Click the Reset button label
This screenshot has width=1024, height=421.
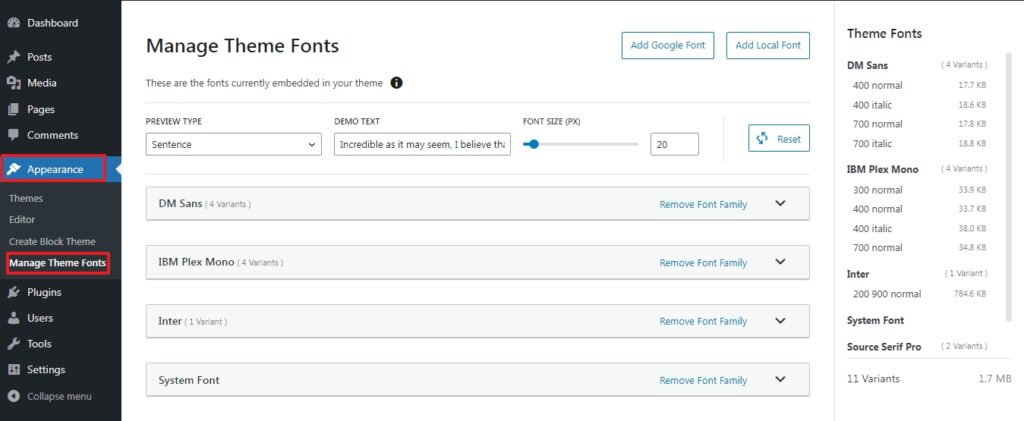789,139
